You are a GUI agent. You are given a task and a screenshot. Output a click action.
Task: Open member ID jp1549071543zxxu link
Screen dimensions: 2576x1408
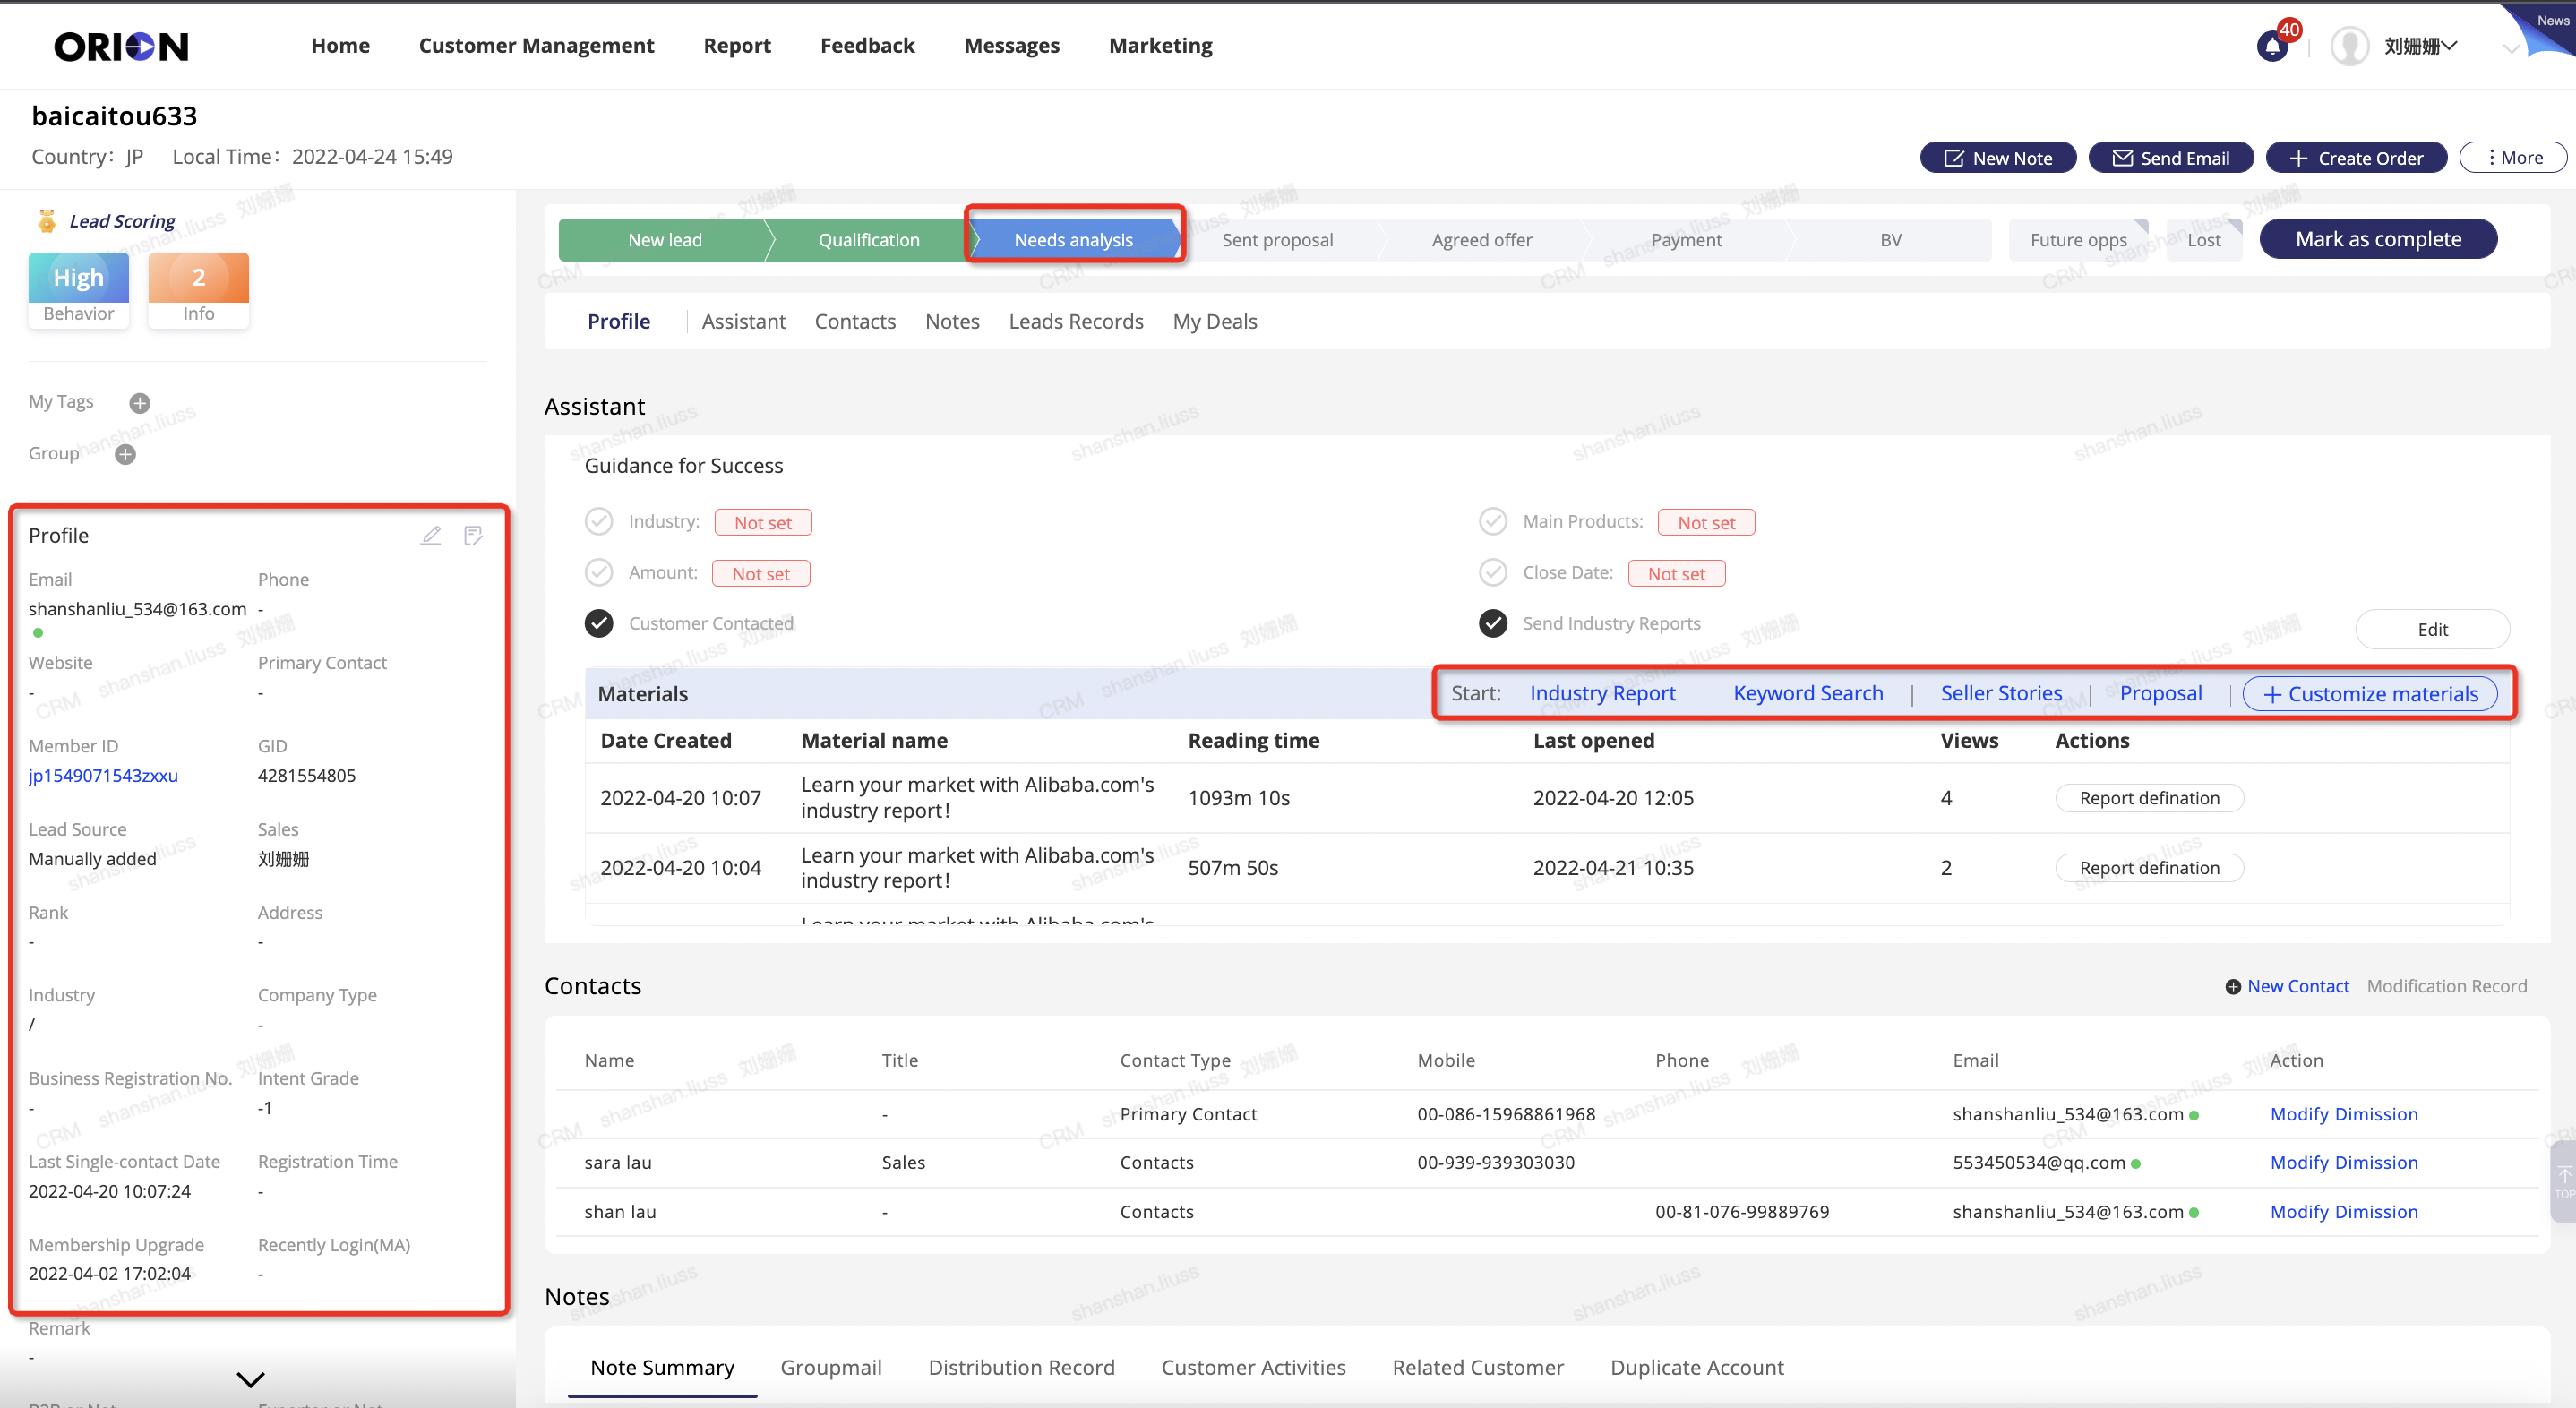coord(103,776)
